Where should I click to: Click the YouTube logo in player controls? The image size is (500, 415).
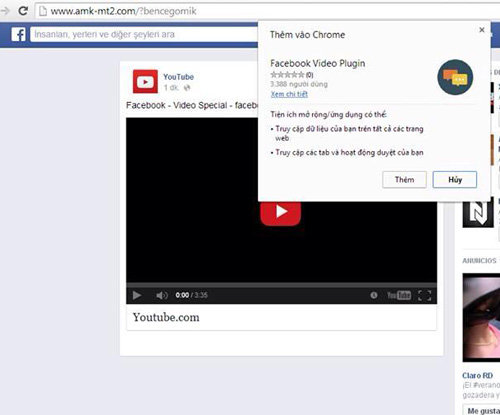pyautogui.click(x=399, y=295)
